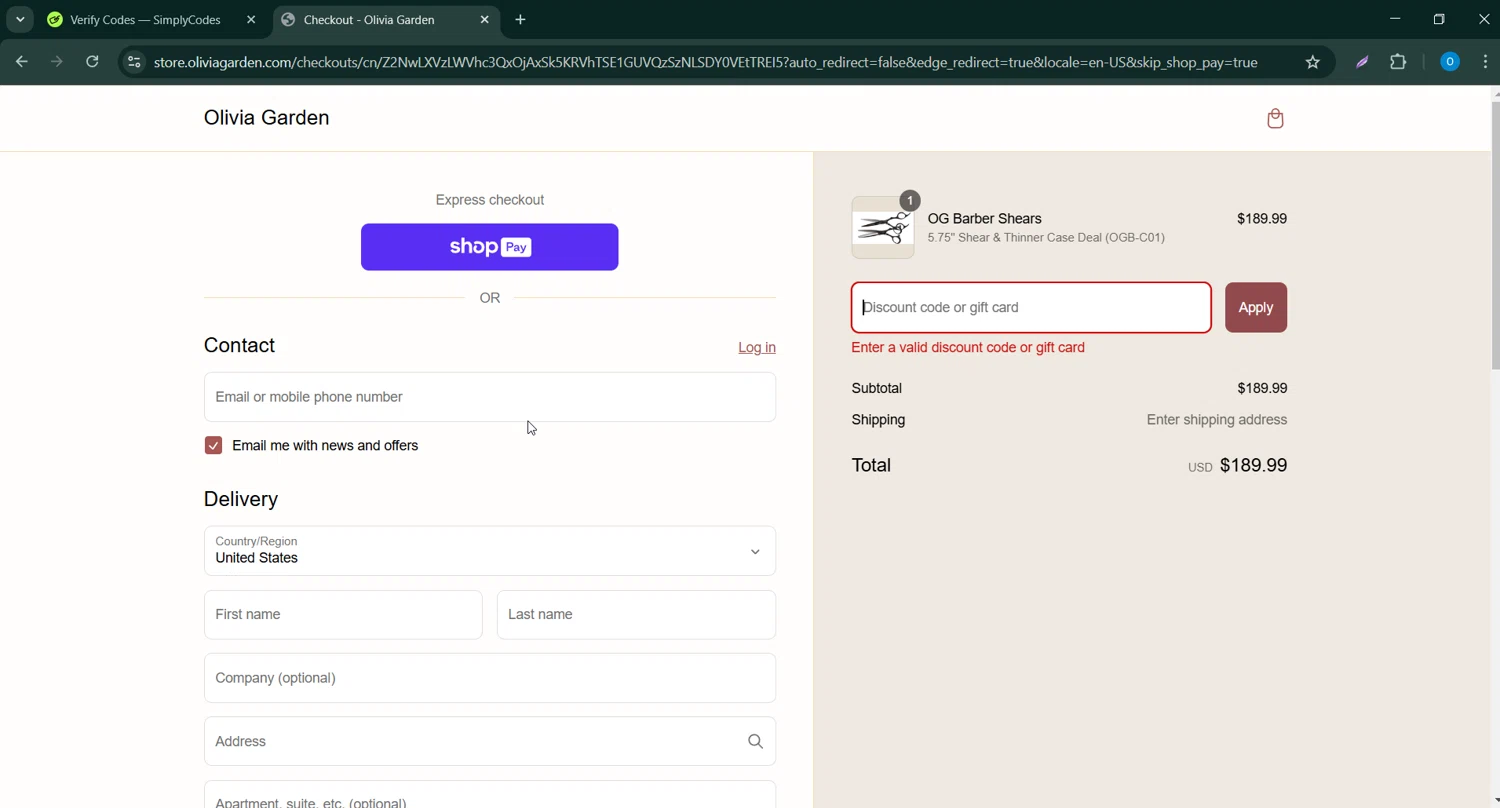Click the Express checkout label
1500x808 pixels.
pos(490,200)
